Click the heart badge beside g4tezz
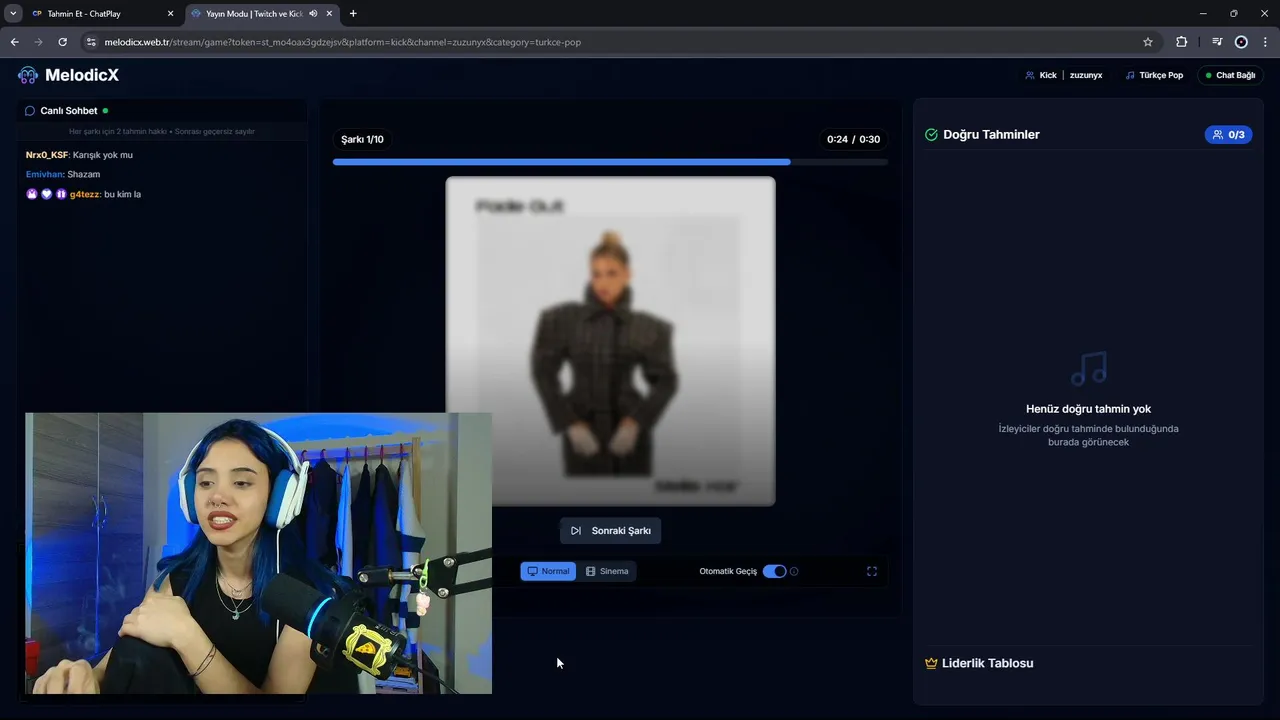Viewport: 1280px width, 720px height. pyautogui.click(x=46, y=194)
